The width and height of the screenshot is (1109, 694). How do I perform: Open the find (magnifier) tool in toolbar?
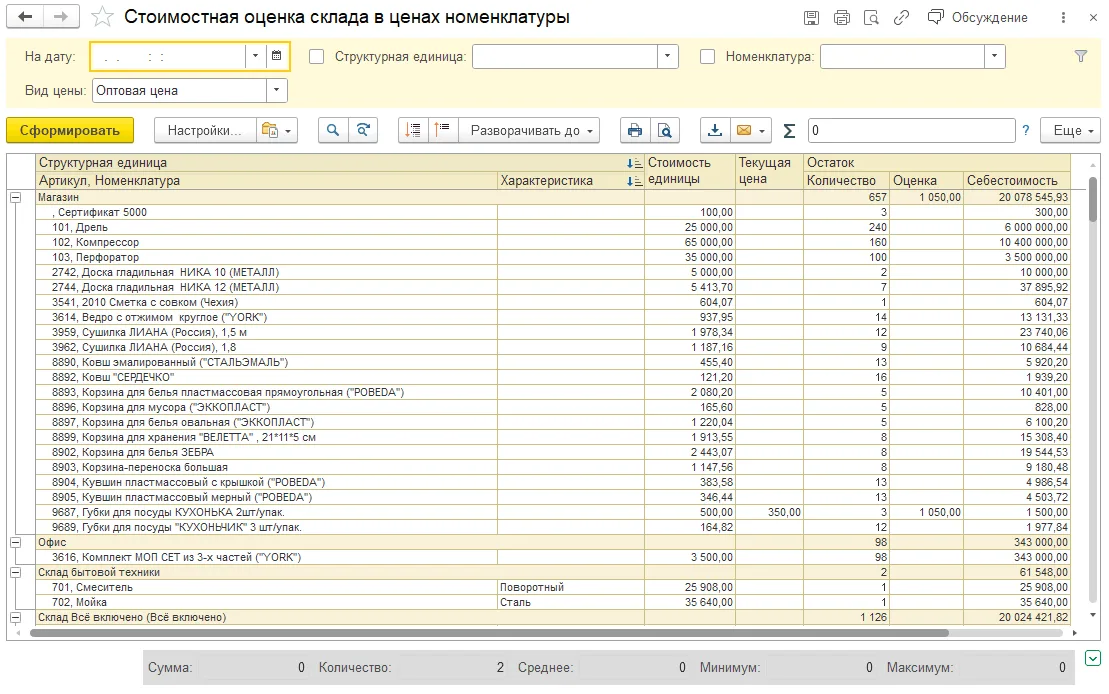(x=333, y=130)
